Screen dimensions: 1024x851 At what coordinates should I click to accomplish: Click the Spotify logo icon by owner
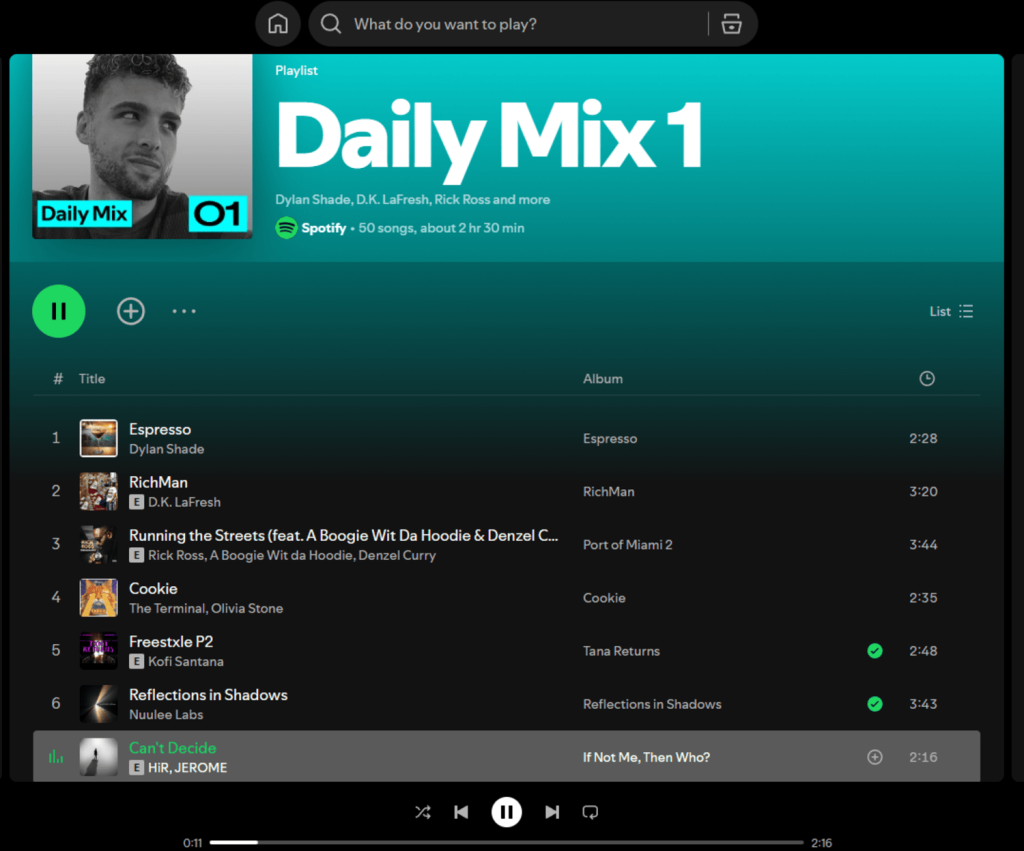click(286, 228)
